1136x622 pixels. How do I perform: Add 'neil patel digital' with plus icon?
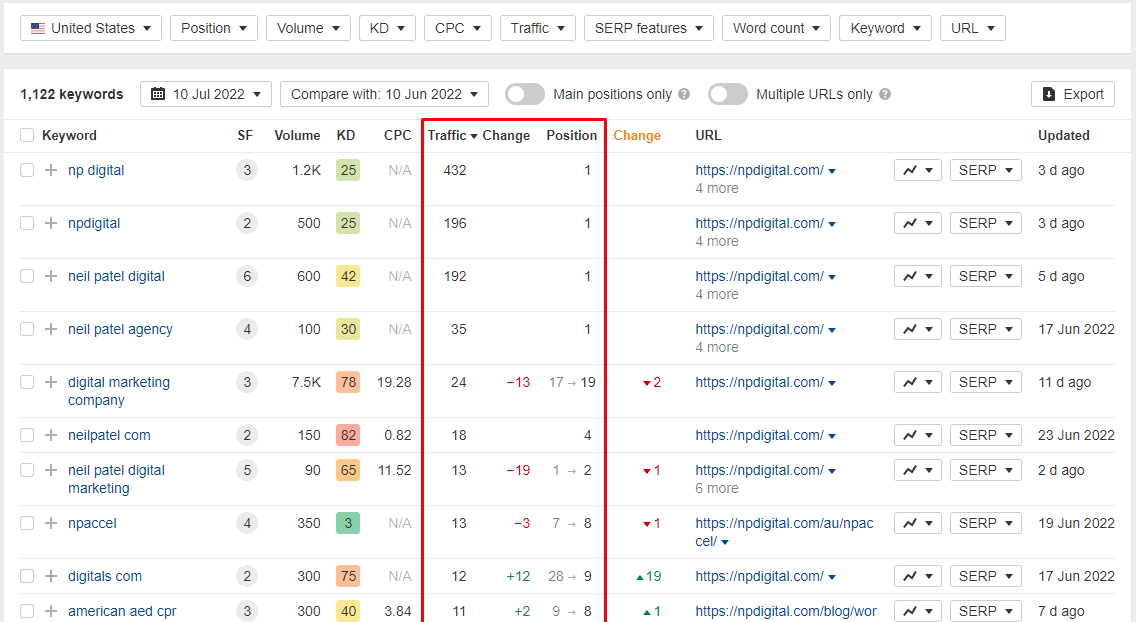[51, 276]
